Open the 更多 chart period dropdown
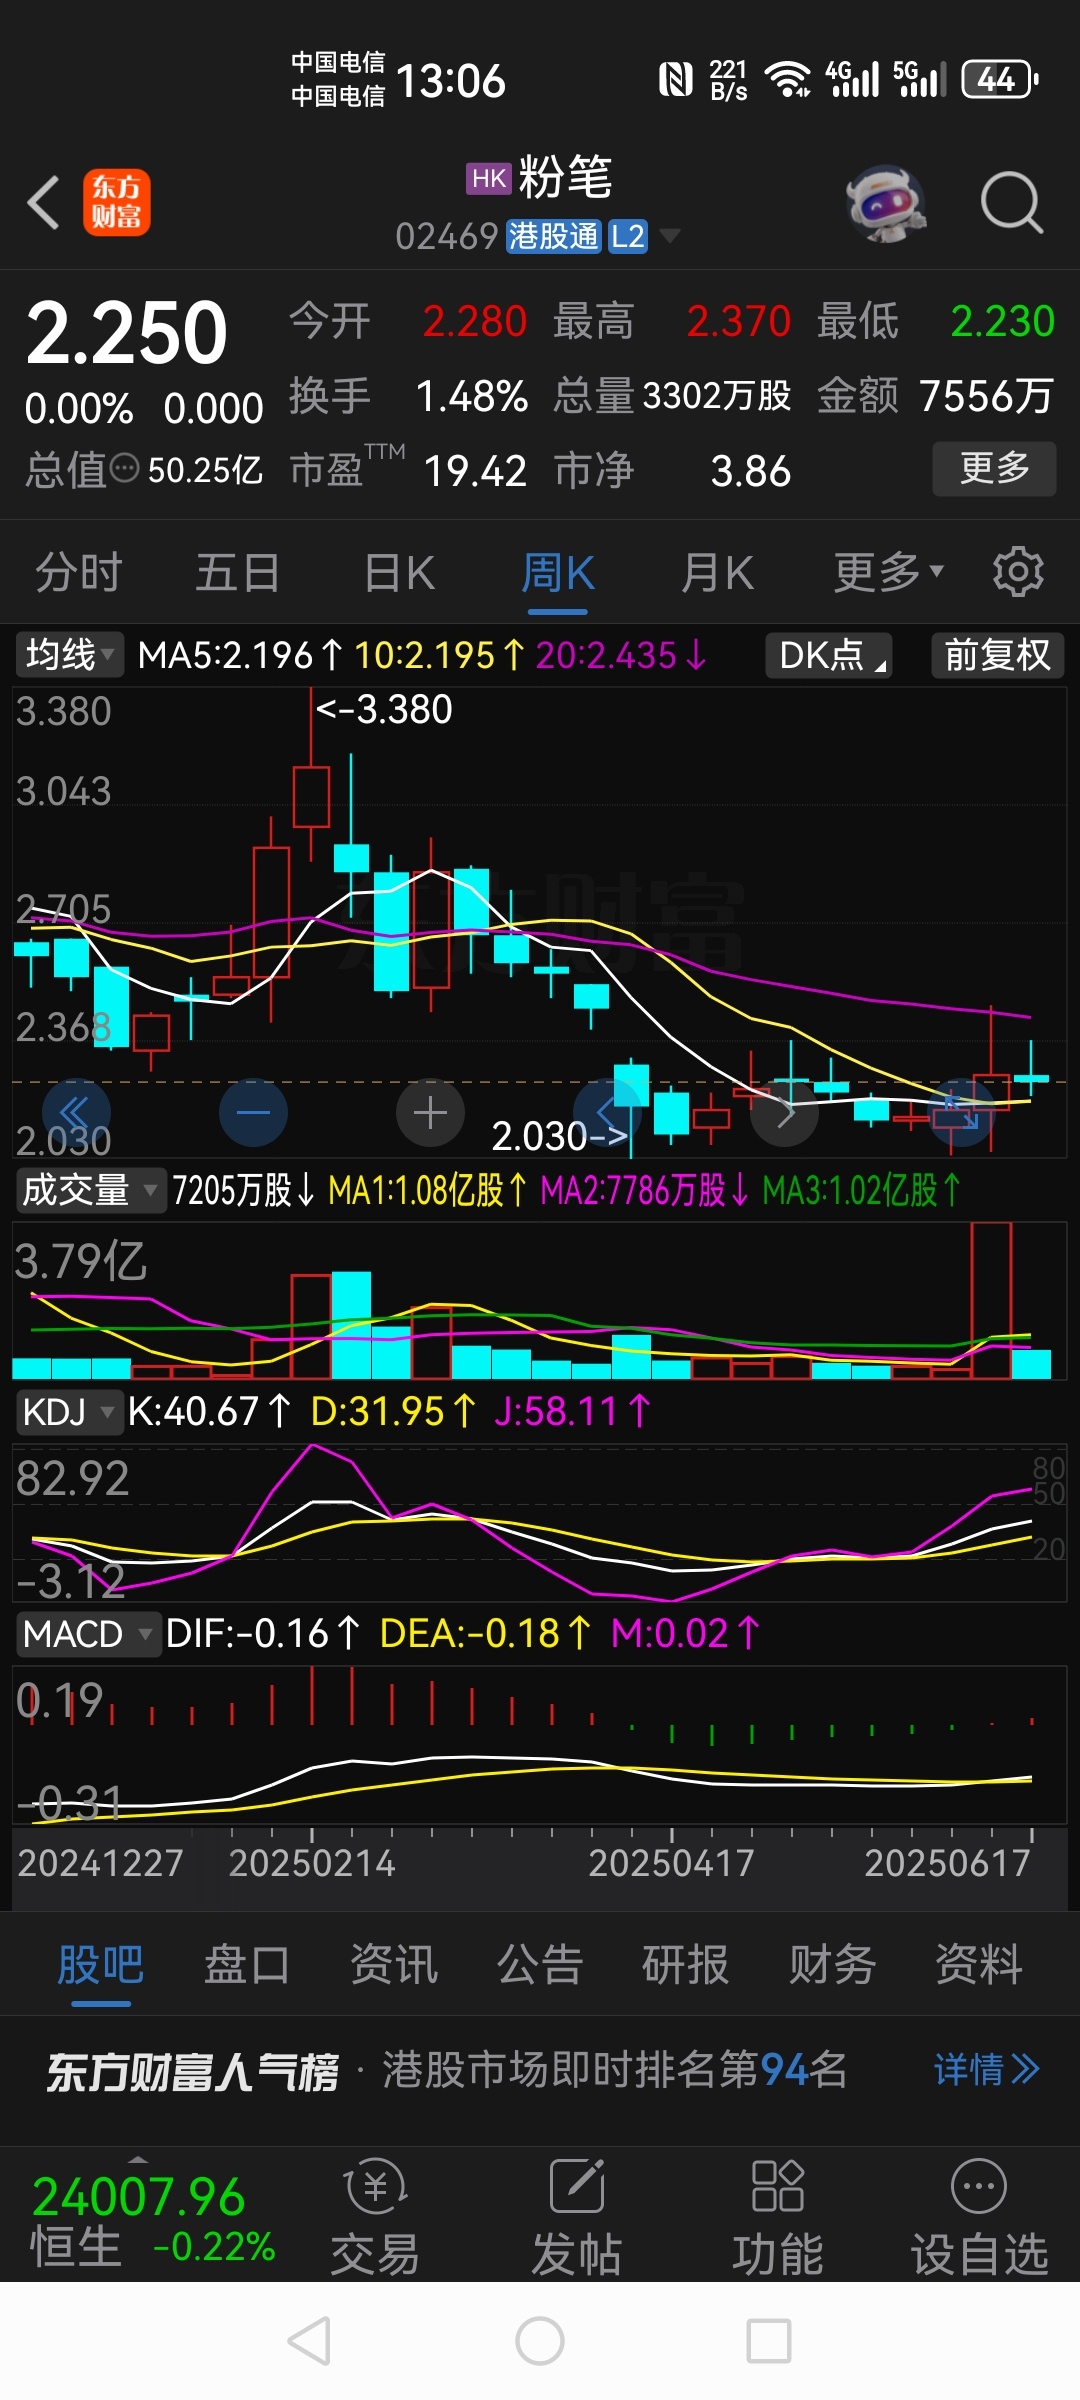Screen dimensions: 1080x2400 click(889, 573)
